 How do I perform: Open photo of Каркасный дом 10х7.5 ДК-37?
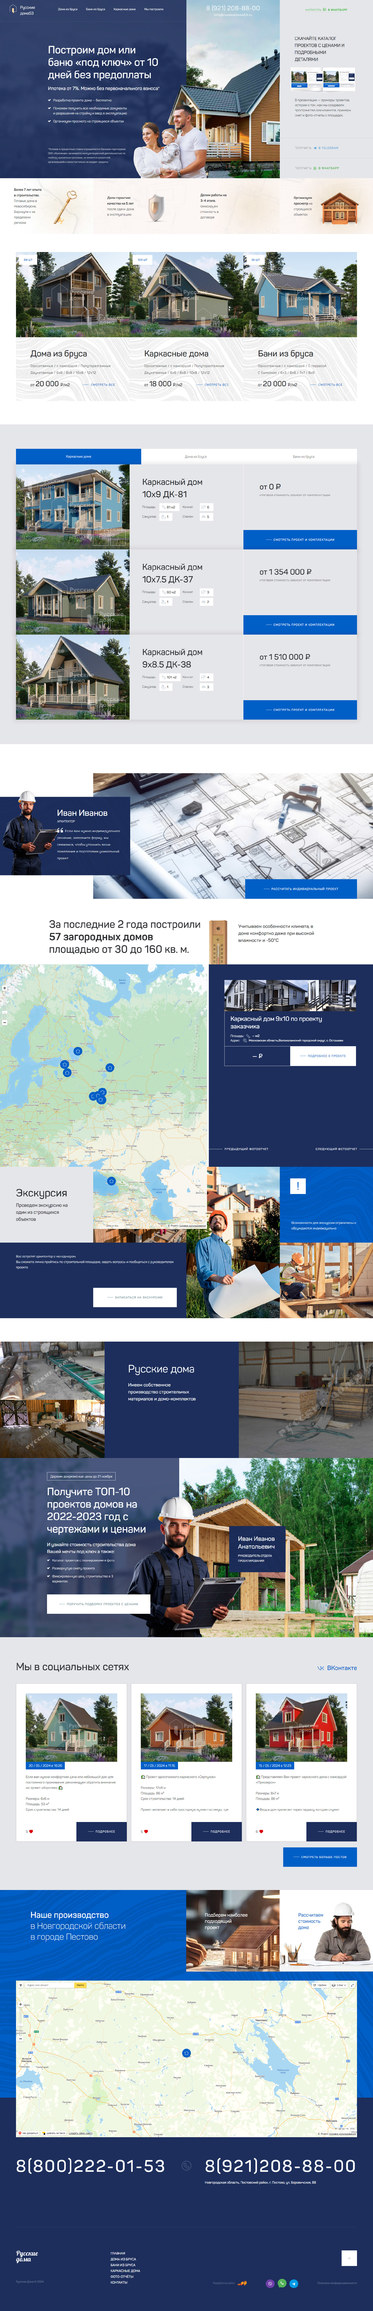[73, 591]
